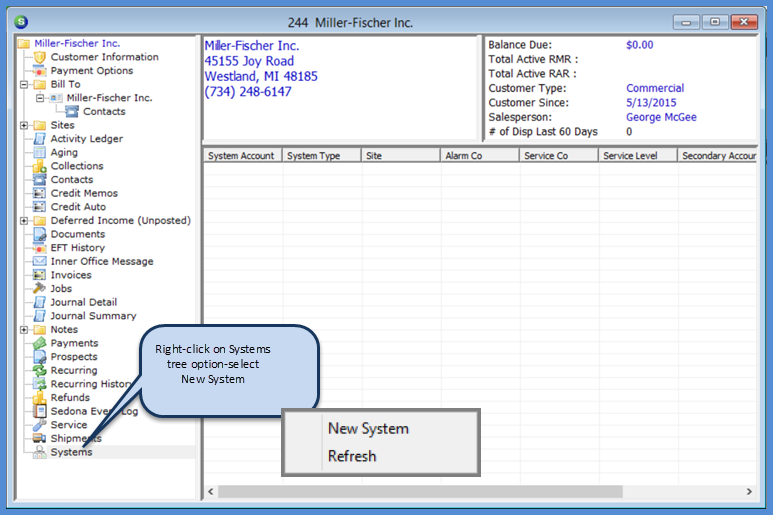This screenshot has width=773, height=515.
Task: Click the horizontal scrollbar thumb
Action: click(421, 492)
